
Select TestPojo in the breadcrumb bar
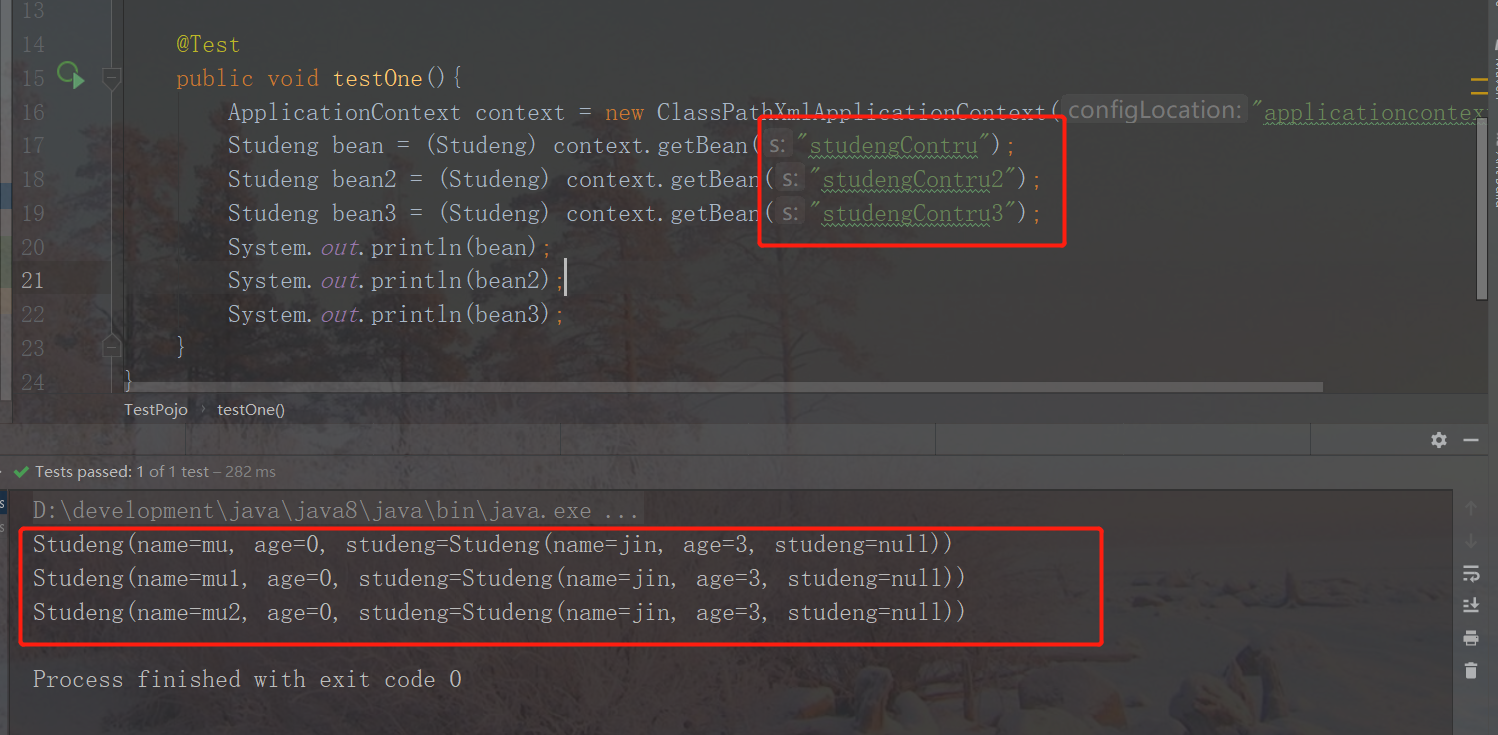(156, 409)
